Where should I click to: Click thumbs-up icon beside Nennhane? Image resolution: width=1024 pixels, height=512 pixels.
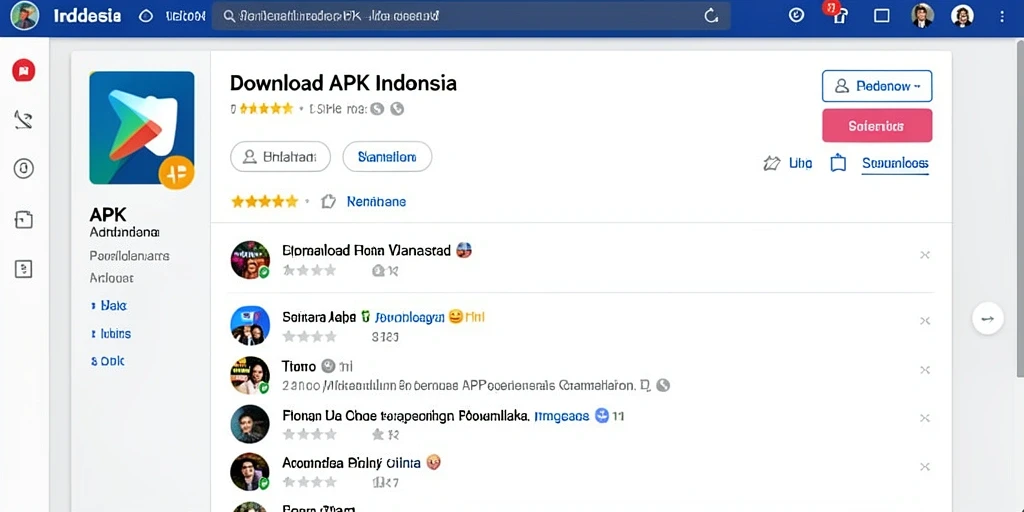click(328, 201)
